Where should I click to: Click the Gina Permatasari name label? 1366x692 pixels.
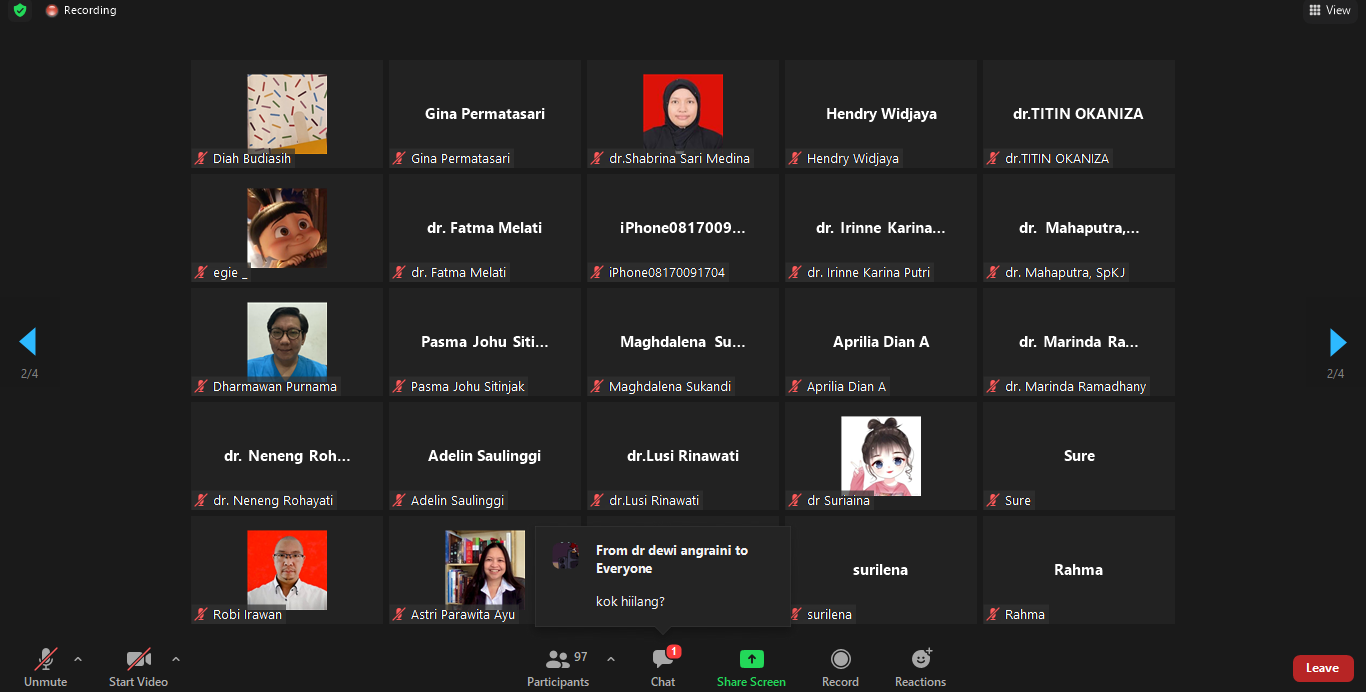click(x=460, y=158)
